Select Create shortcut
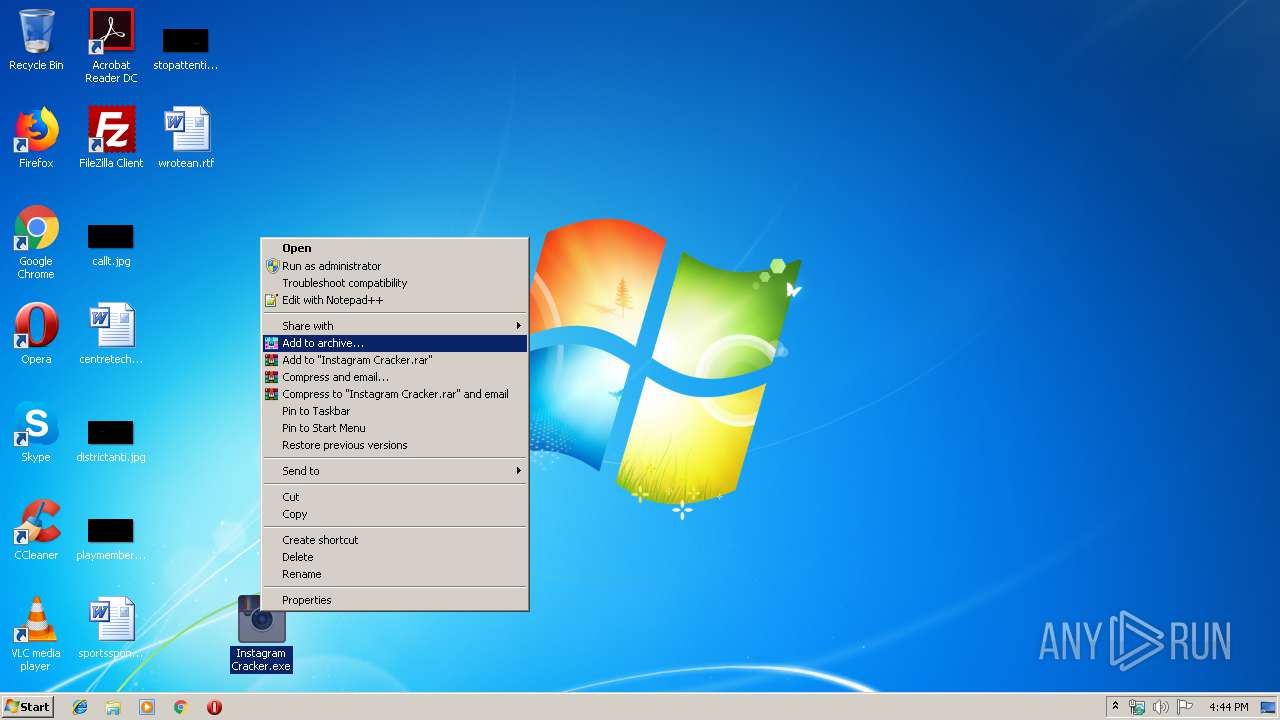Screen dimensions: 1280x720 395,540
